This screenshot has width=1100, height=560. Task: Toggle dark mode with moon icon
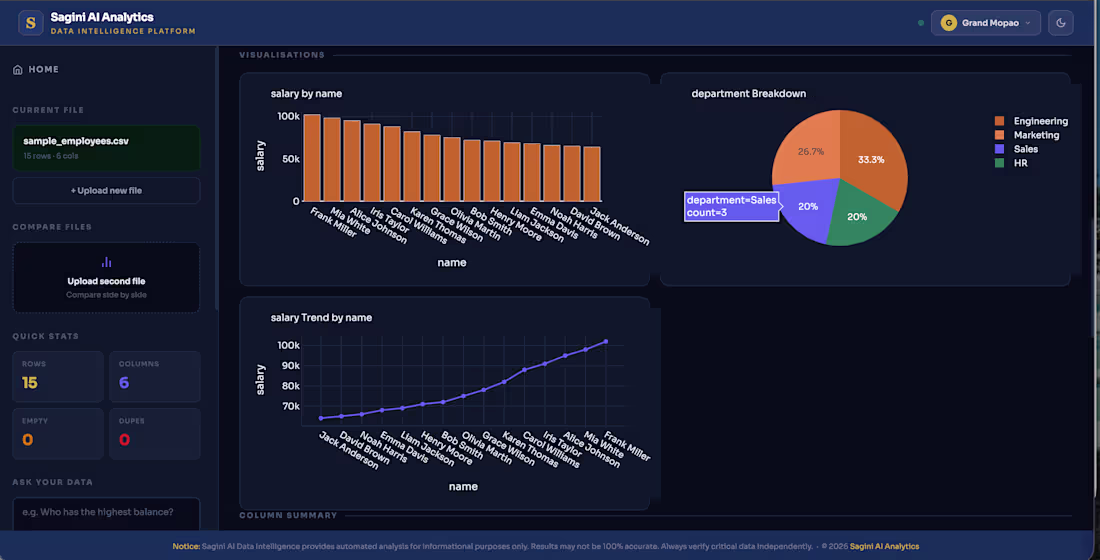[1061, 22]
